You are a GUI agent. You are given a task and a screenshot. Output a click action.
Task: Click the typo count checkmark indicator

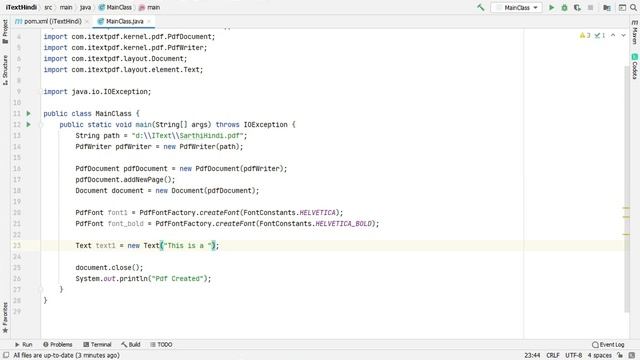600,36
